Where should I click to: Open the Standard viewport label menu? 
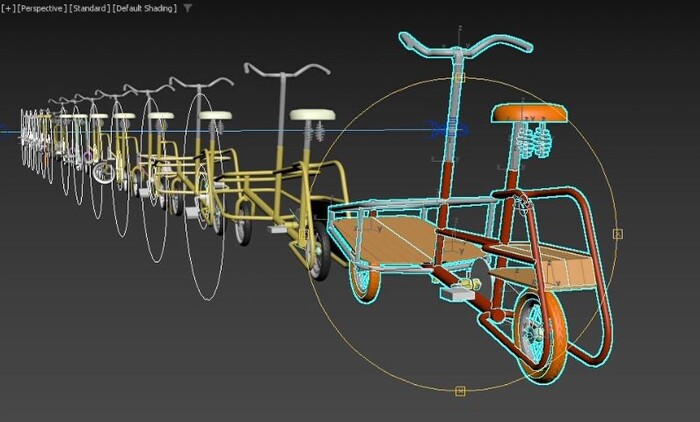(90, 8)
